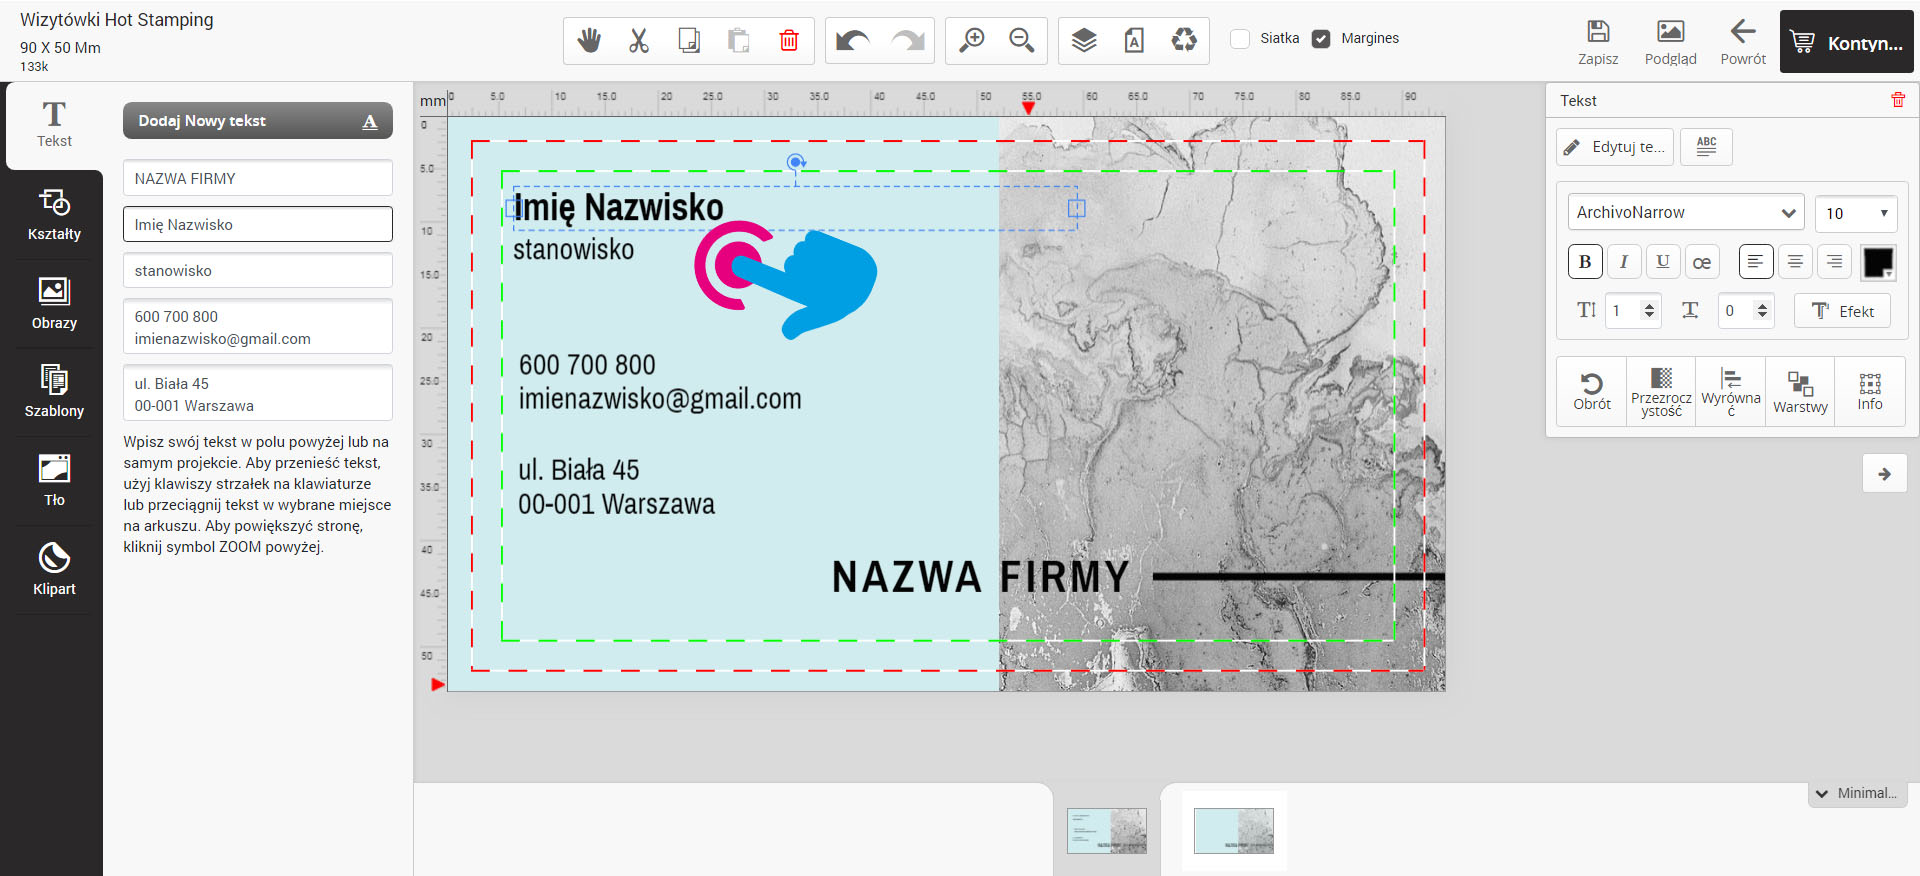Click the Obrót rotate icon

pos(1591,391)
